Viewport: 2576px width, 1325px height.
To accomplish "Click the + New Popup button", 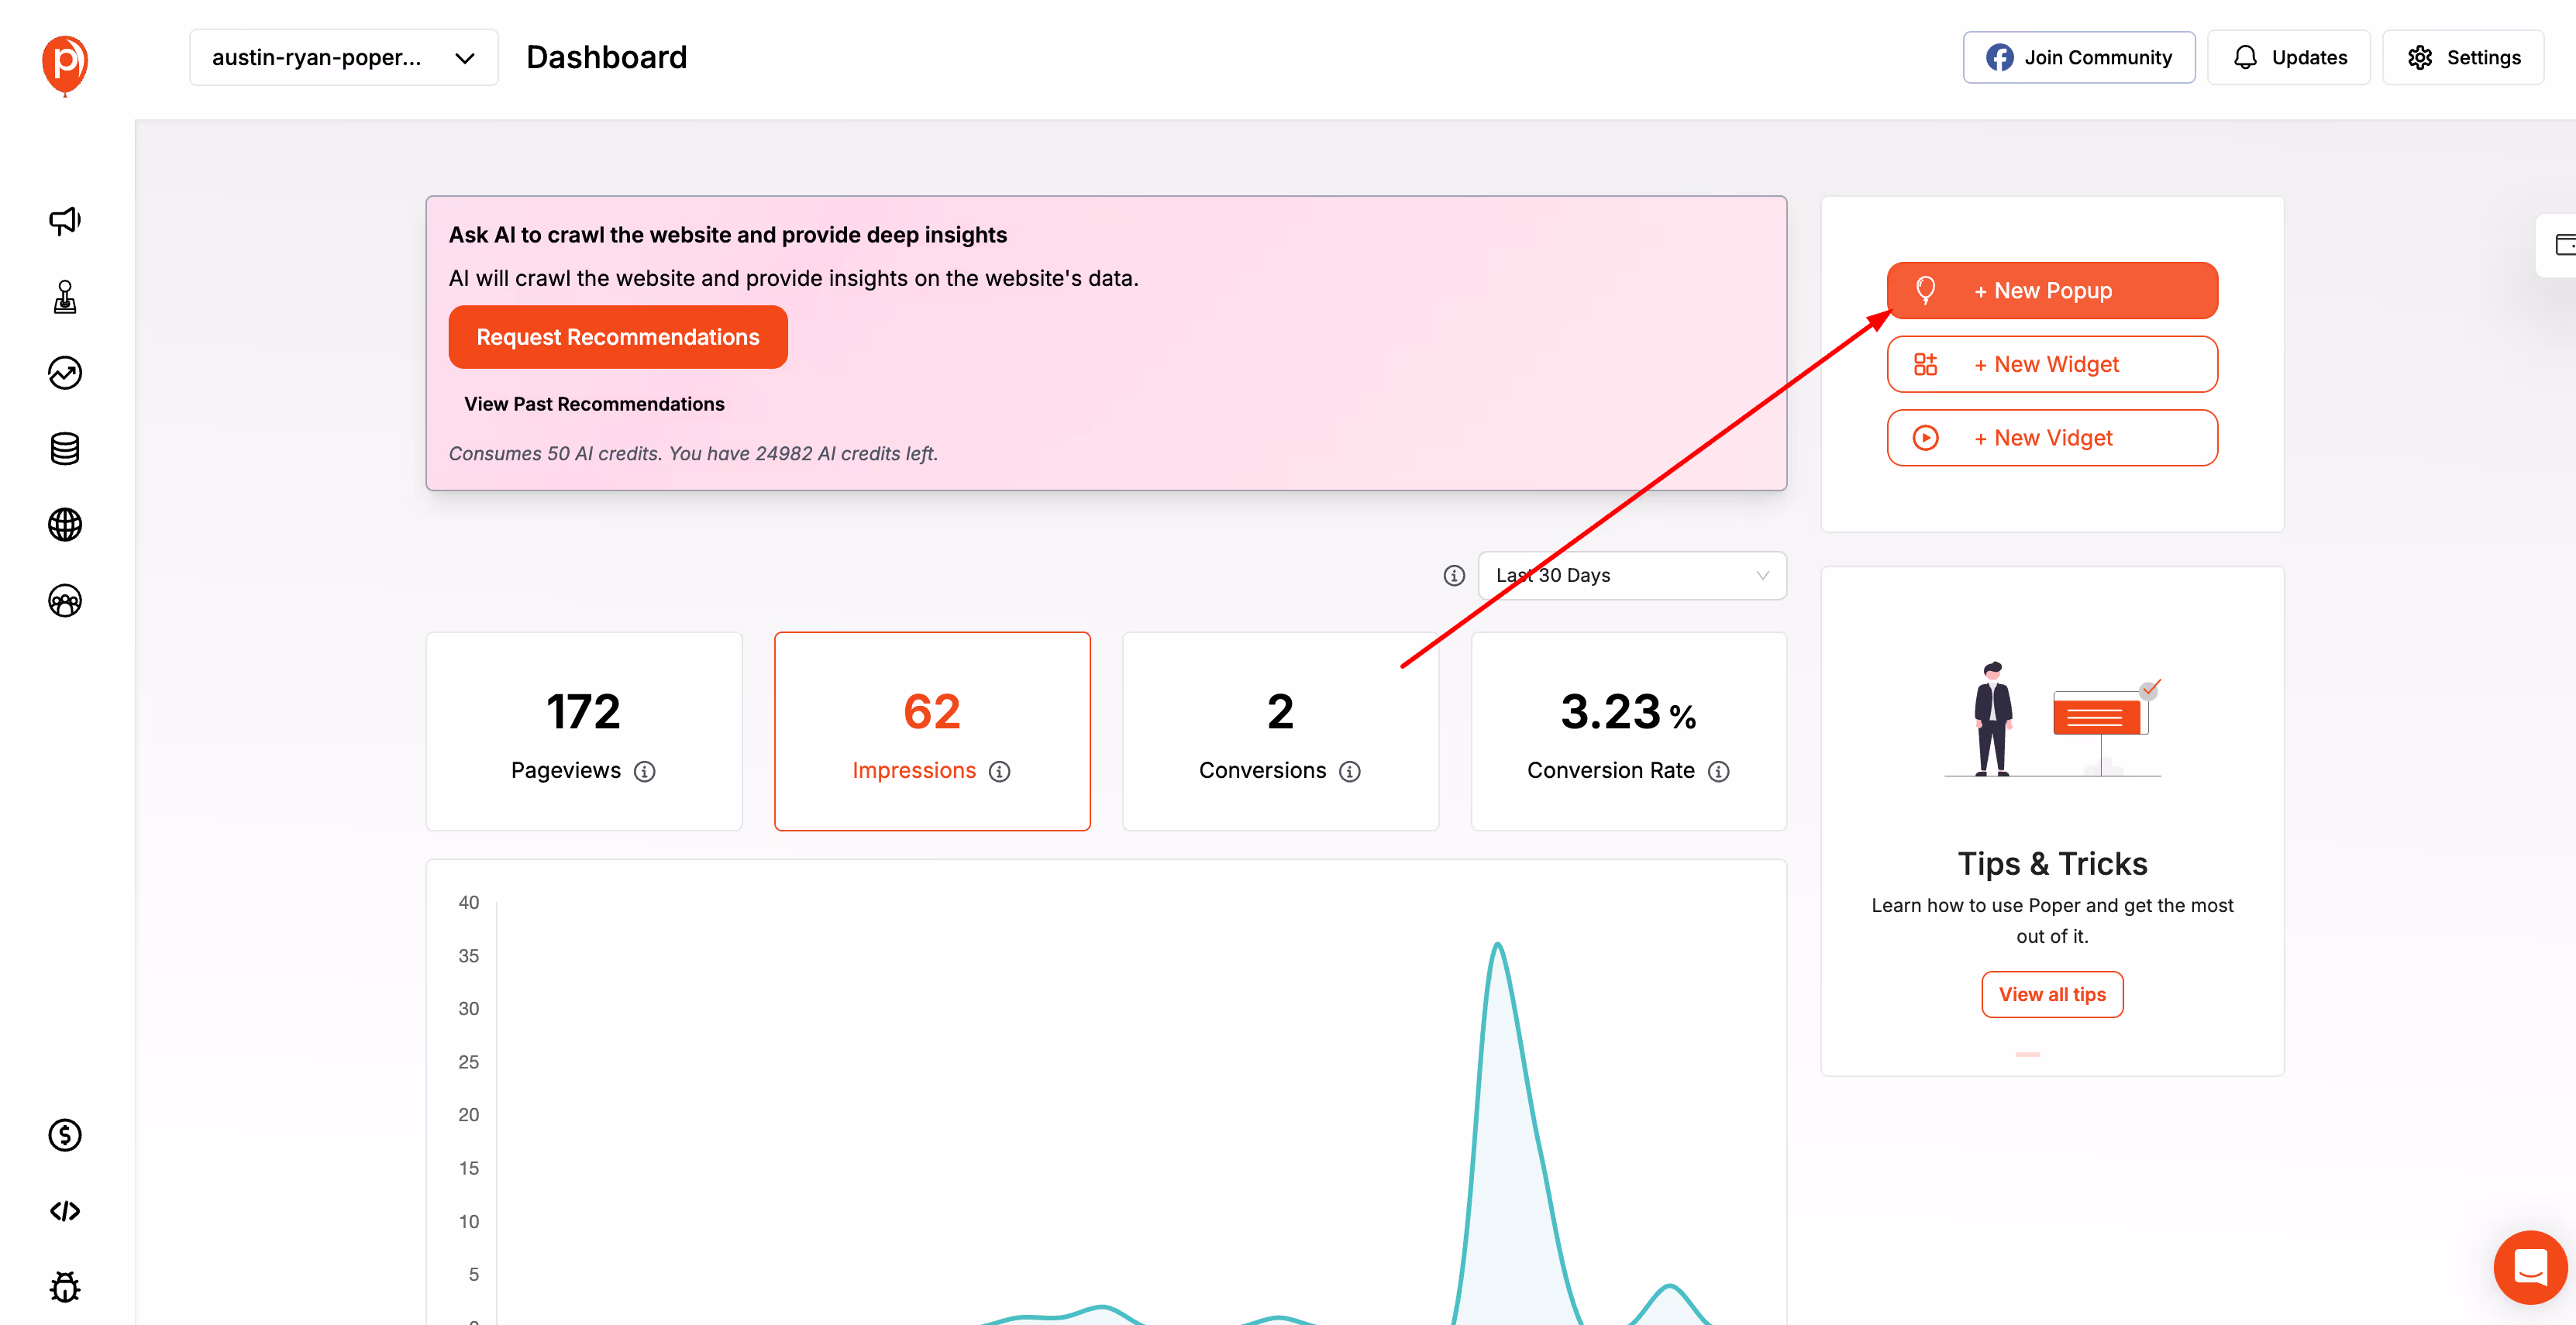I will (x=2051, y=290).
